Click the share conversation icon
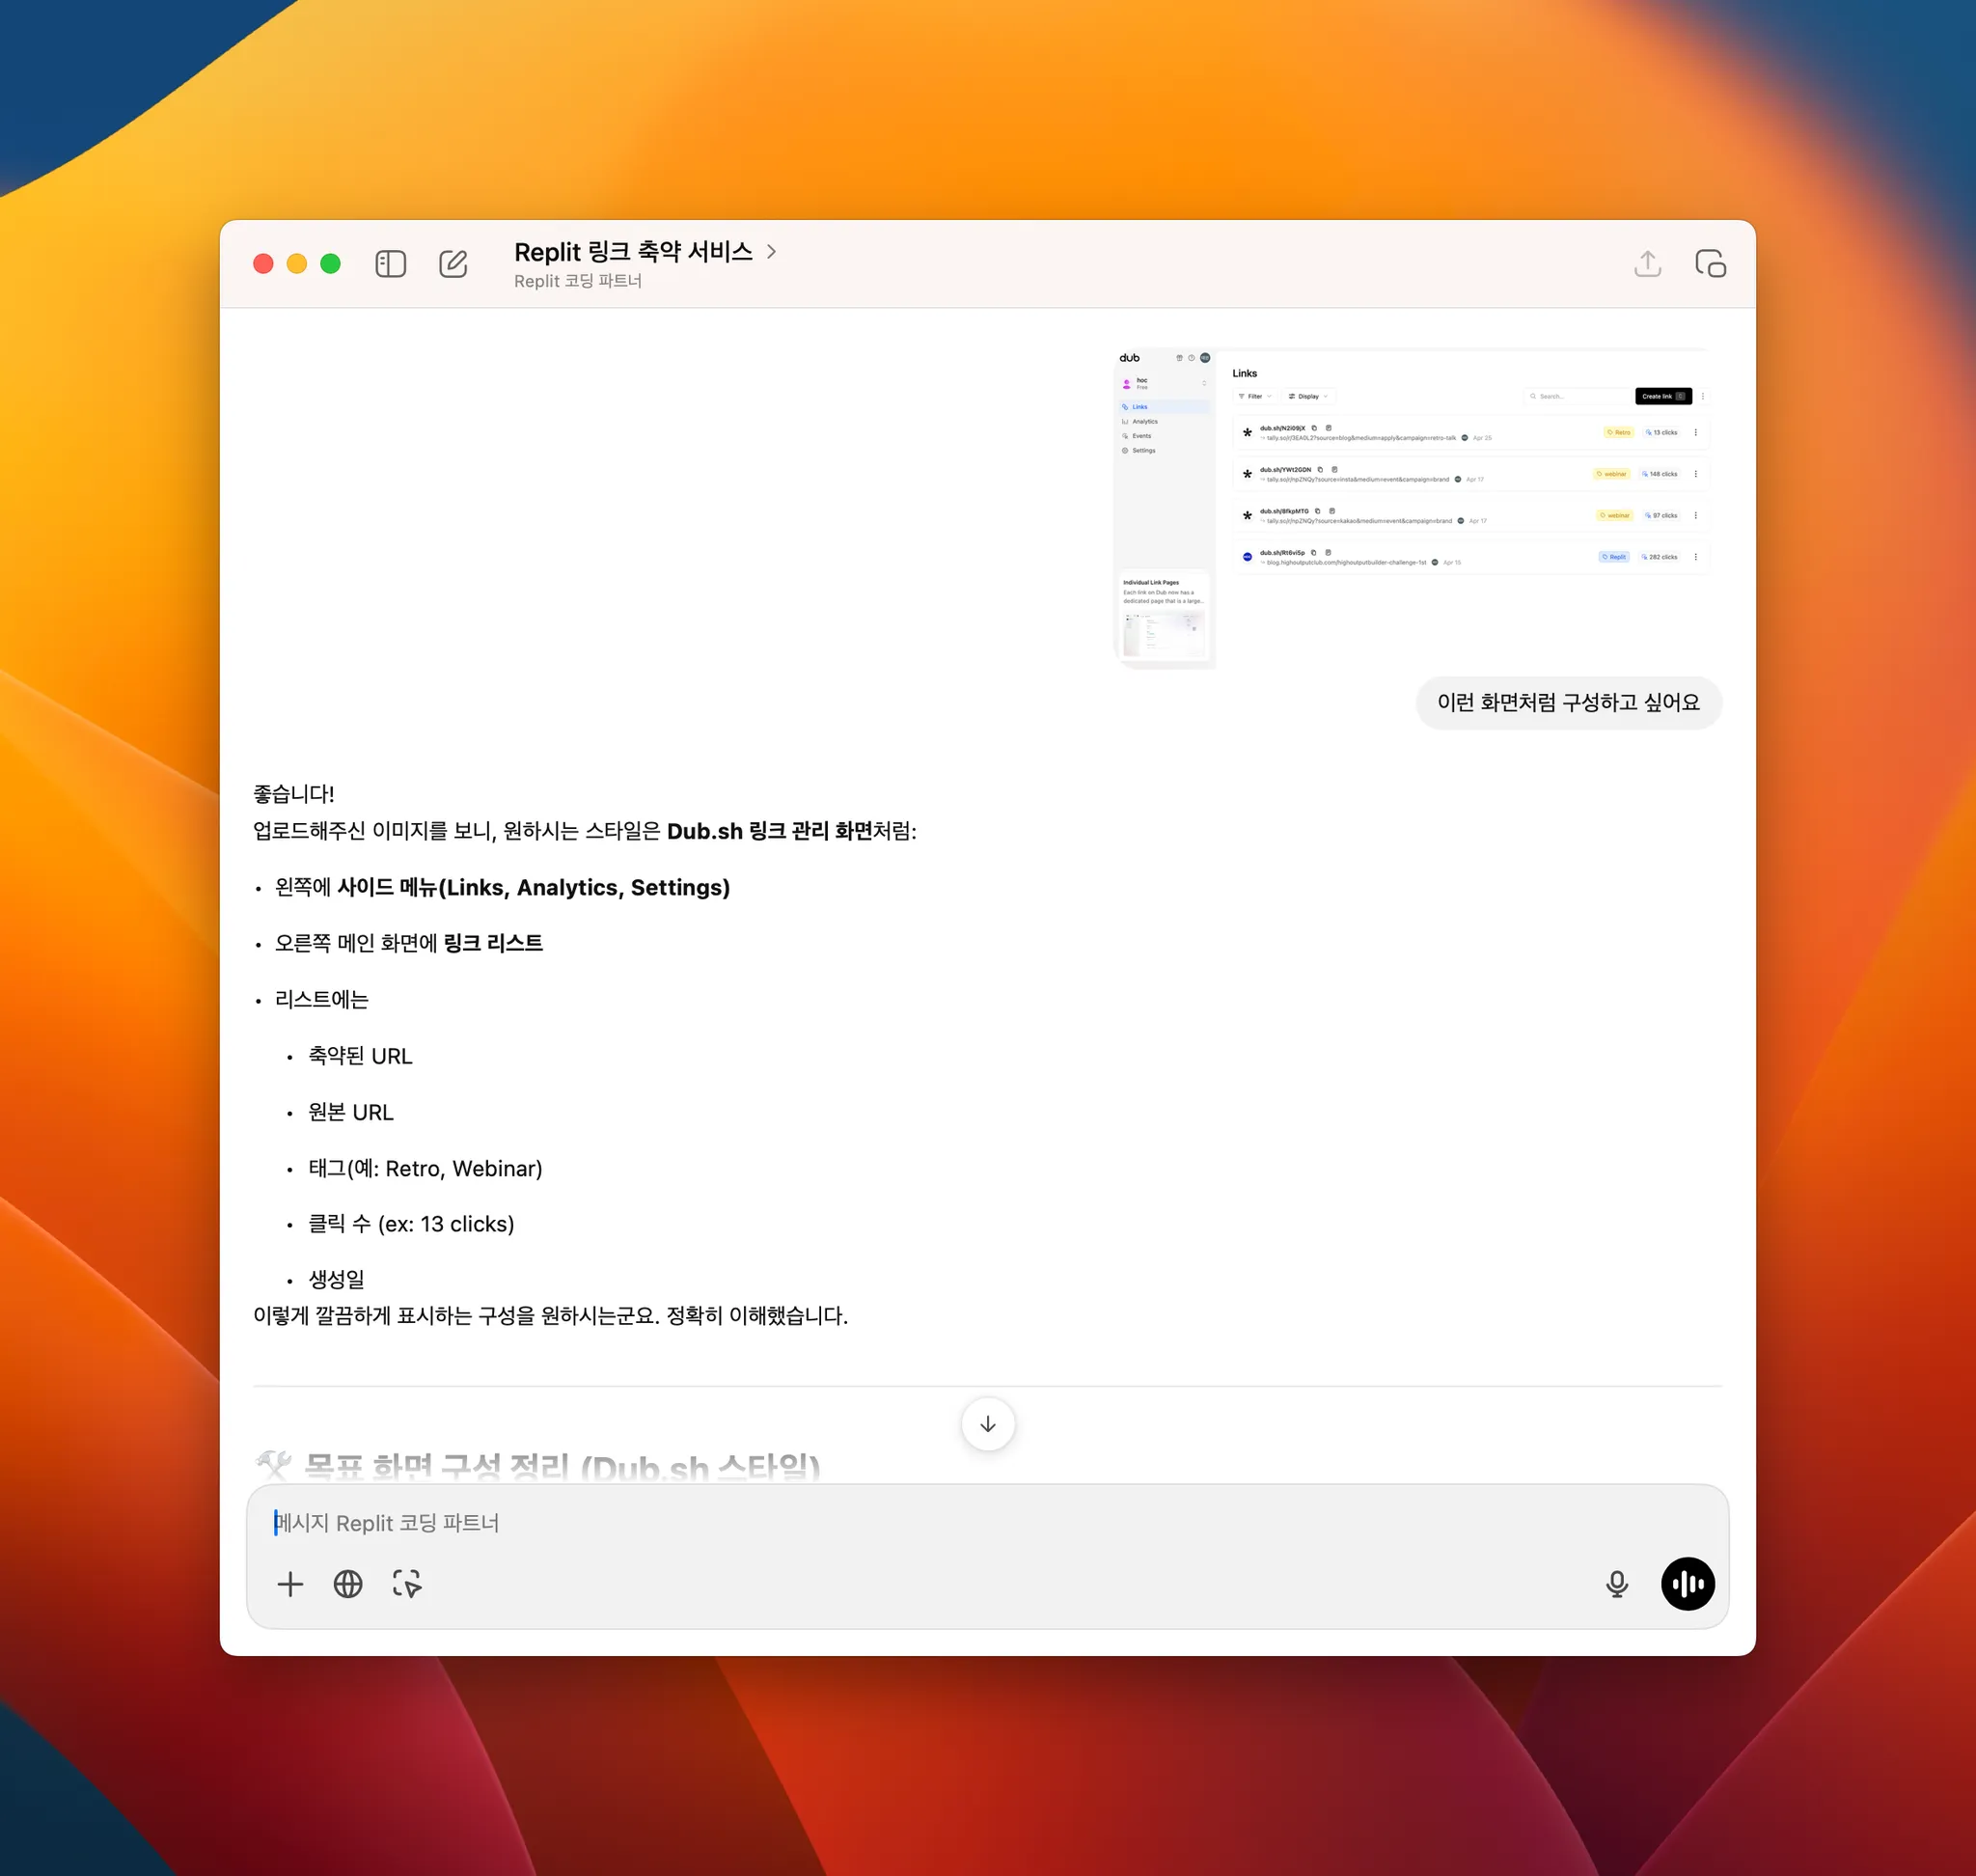Image resolution: width=1976 pixels, height=1876 pixels. (x=1647, y=264)
